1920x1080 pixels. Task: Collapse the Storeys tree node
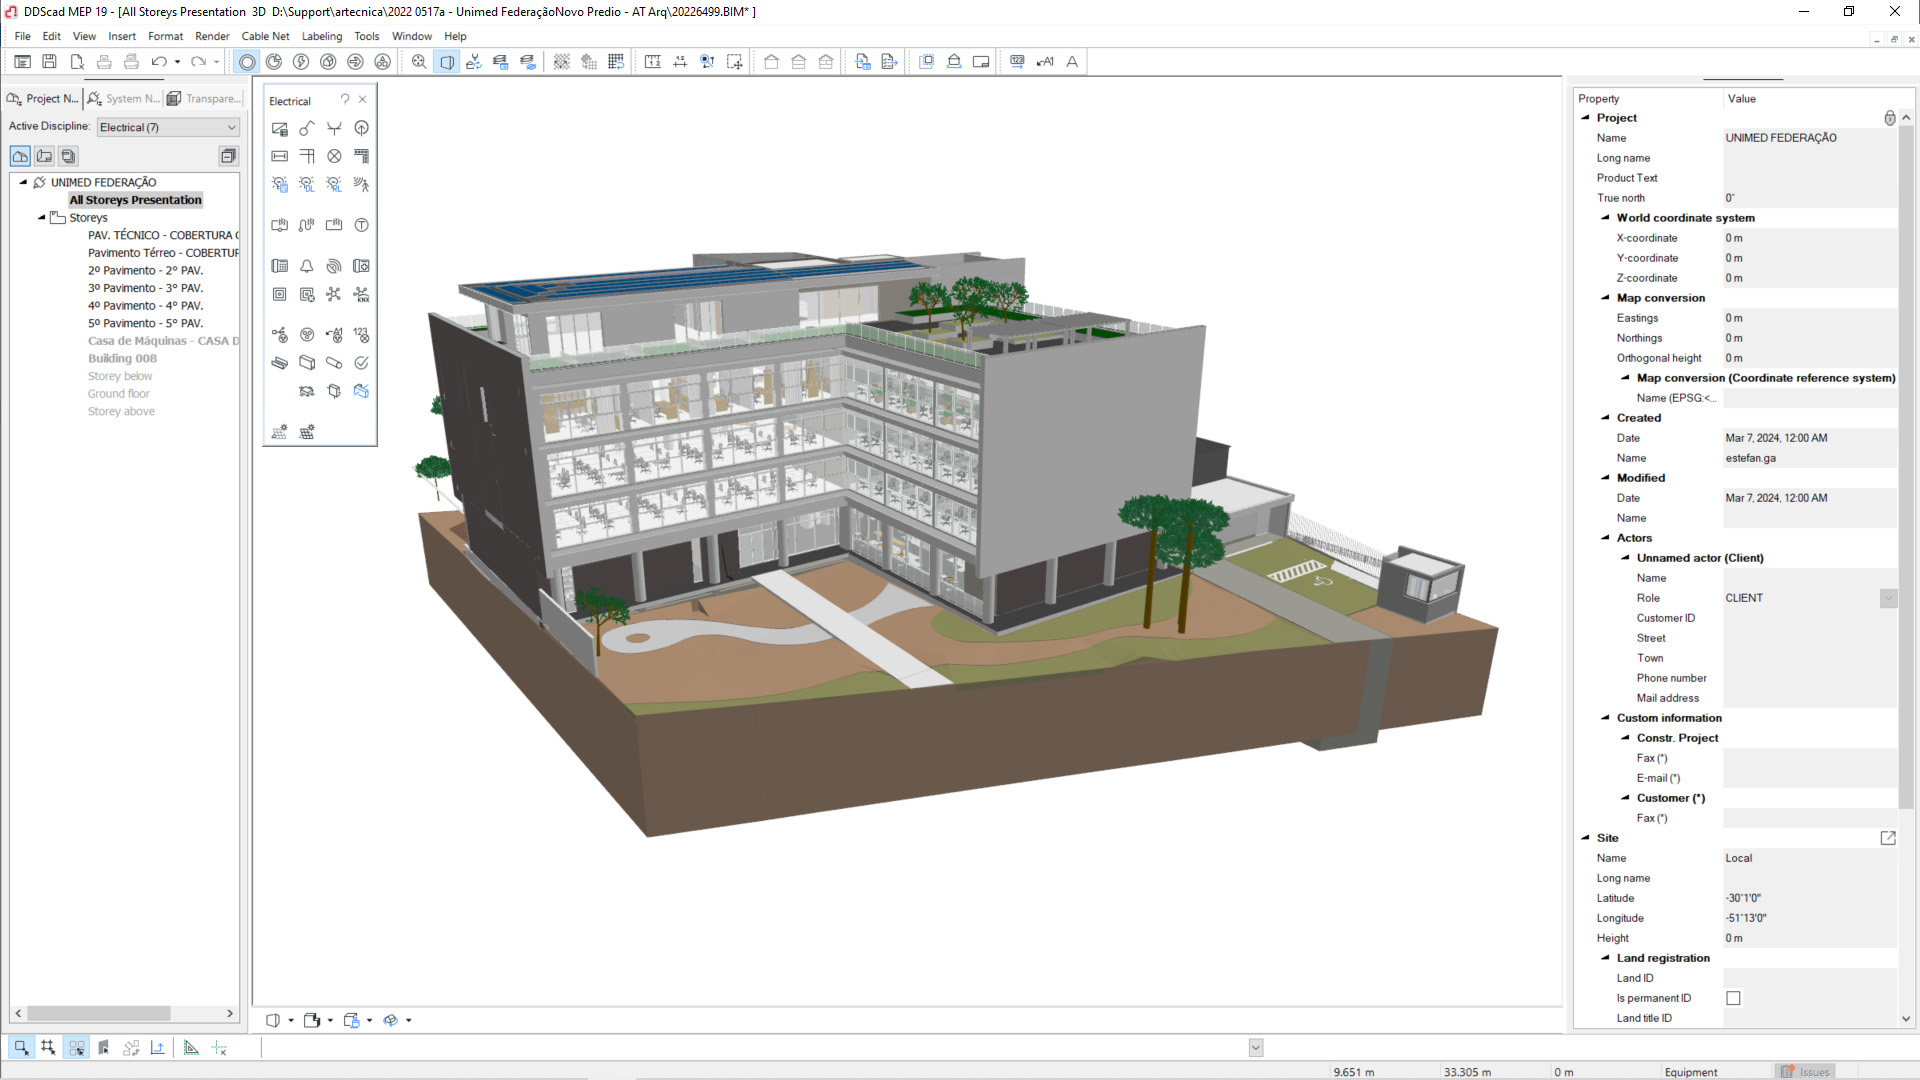pyautogui.click(x=42, y=217)
